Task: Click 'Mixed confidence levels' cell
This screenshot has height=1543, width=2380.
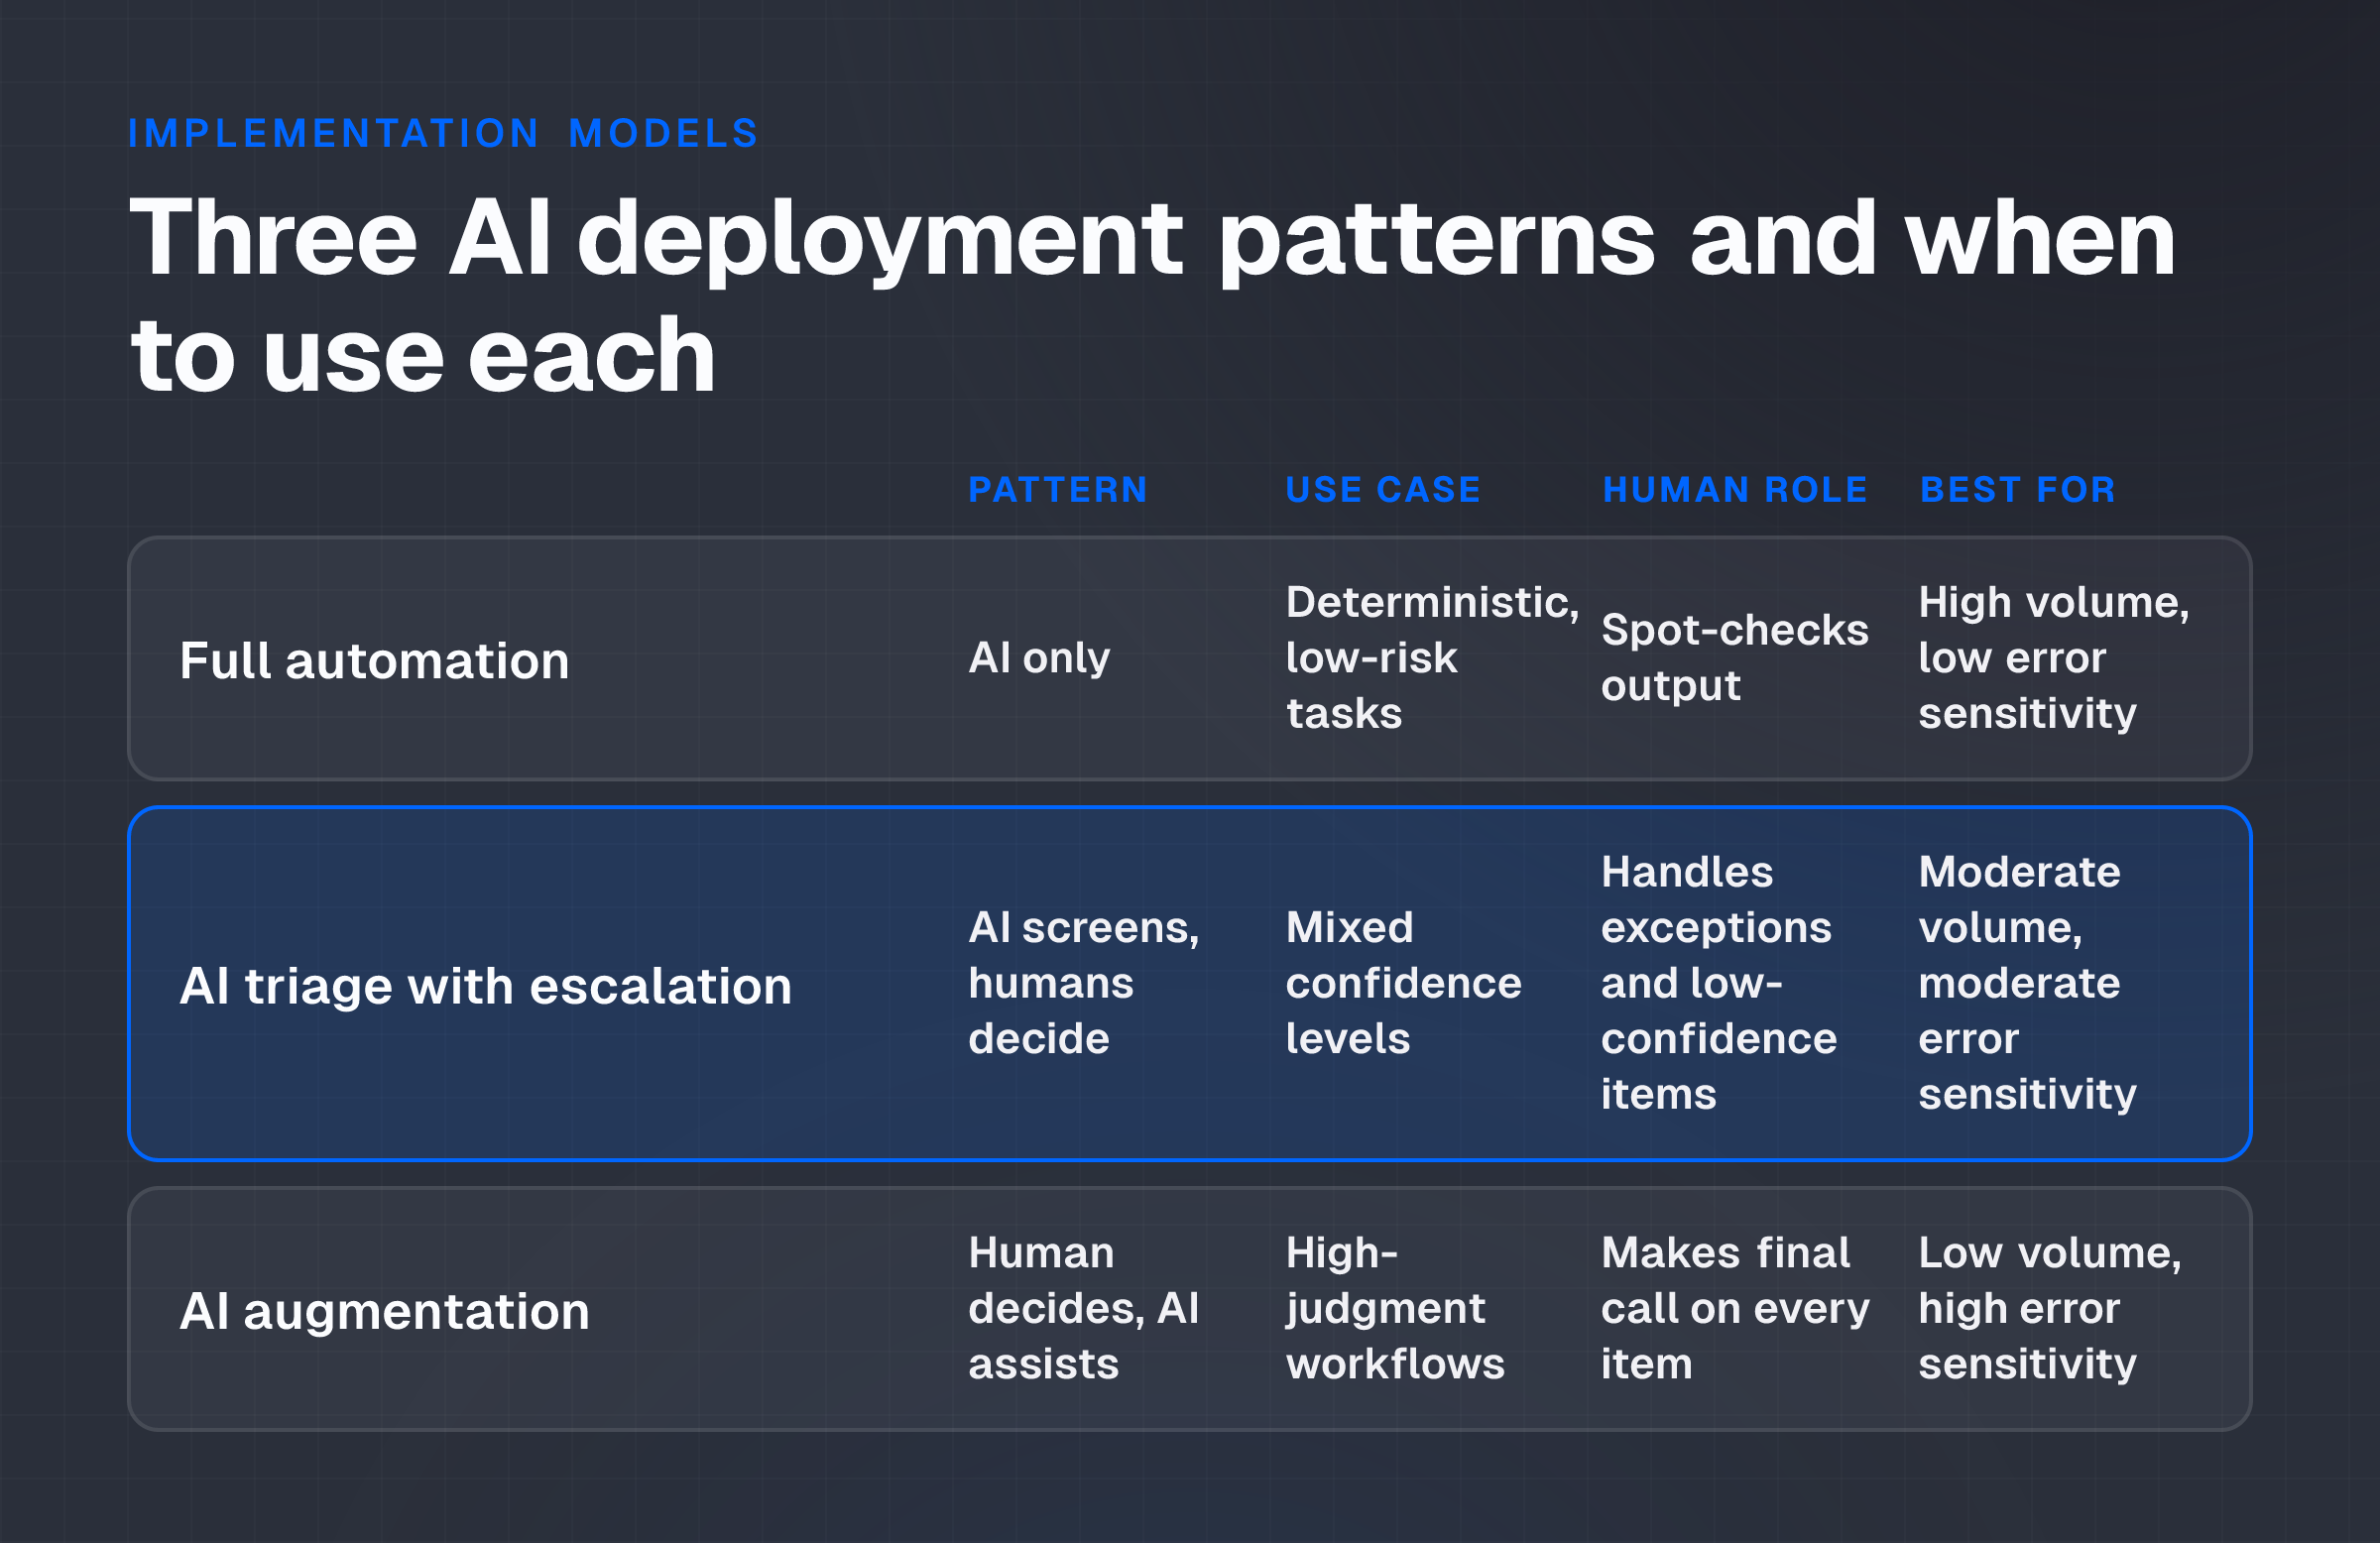Action: coord(1403,983)
